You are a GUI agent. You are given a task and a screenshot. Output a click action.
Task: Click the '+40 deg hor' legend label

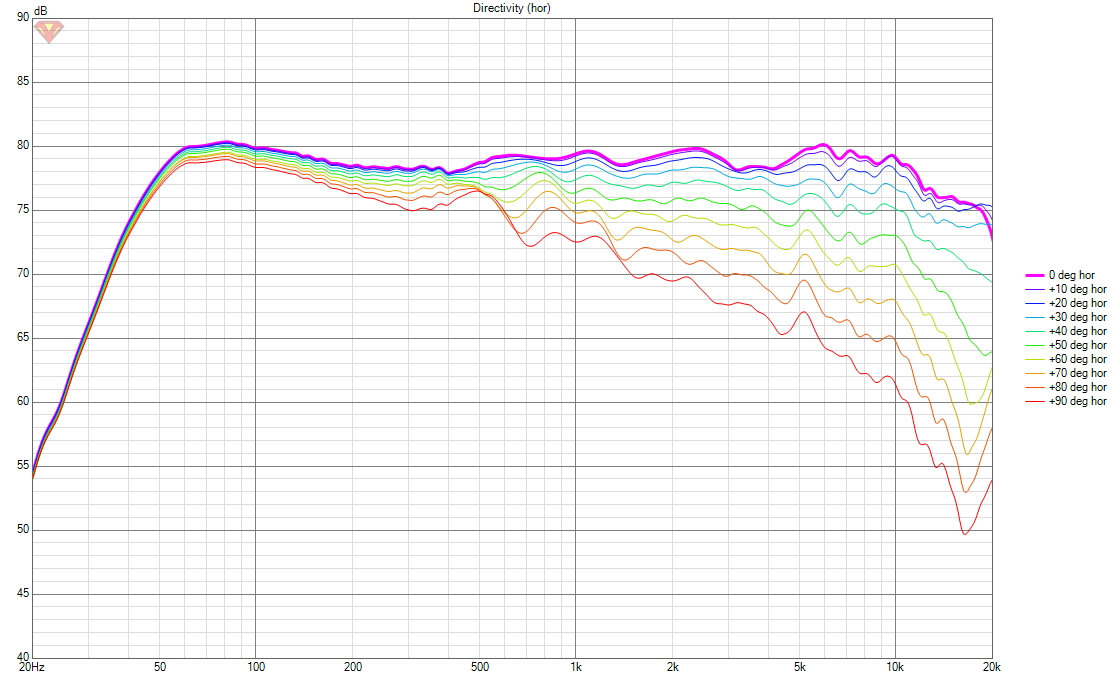[1078, 331]
